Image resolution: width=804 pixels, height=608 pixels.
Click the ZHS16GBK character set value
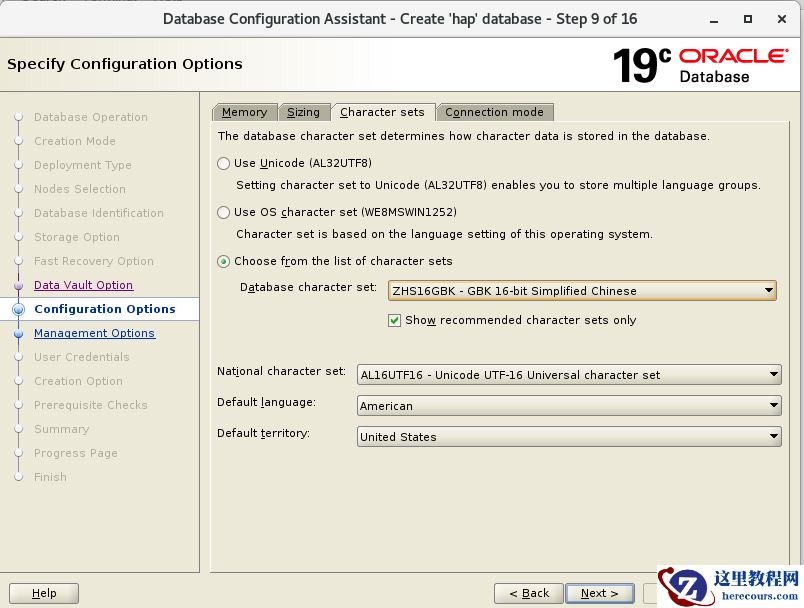pos(514,291)
